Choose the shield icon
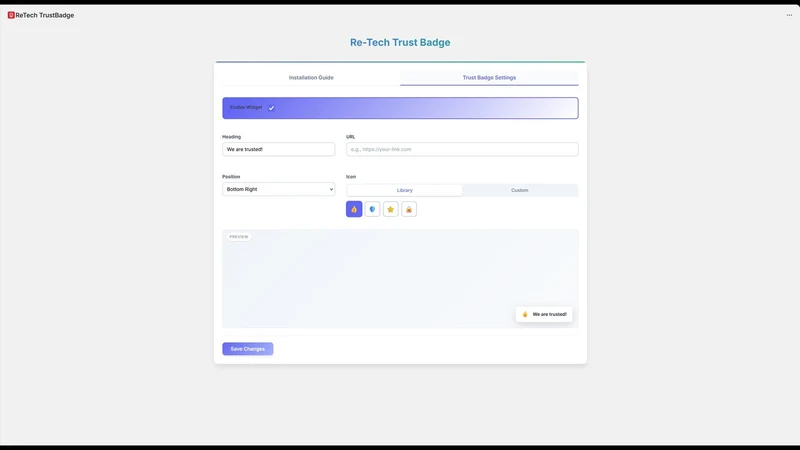Screen dimensions: 800x450 click(x=372, y=209)
